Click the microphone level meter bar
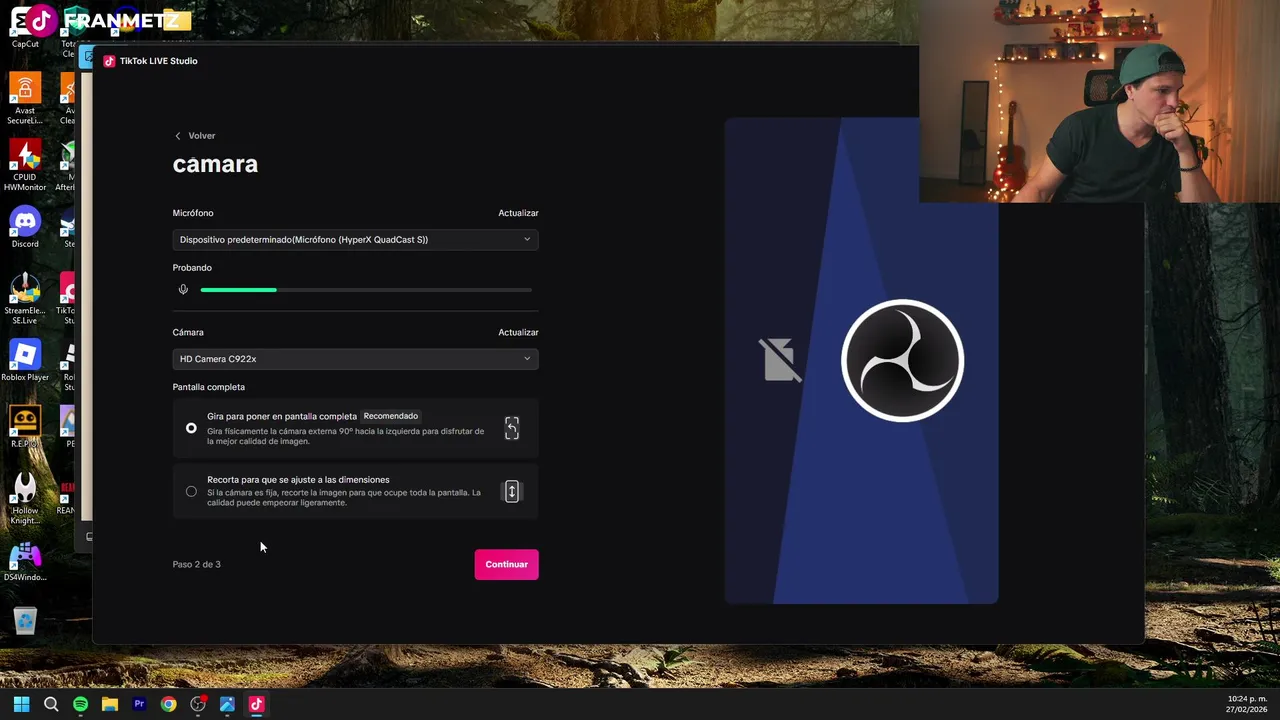 366,290
